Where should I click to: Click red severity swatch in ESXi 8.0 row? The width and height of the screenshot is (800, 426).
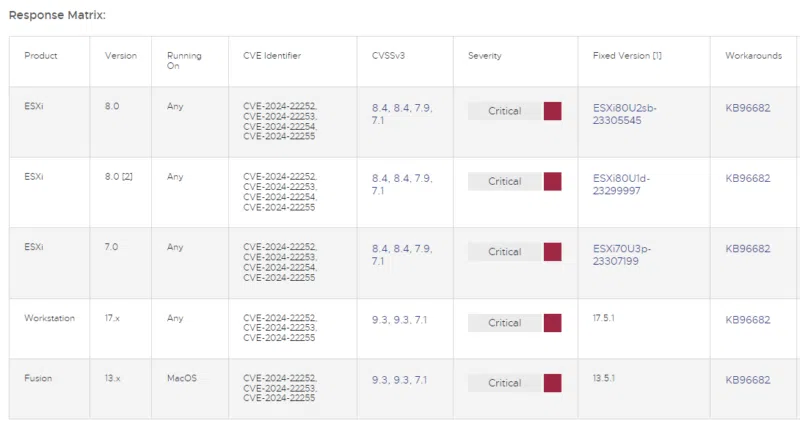(x=553, y=111)
